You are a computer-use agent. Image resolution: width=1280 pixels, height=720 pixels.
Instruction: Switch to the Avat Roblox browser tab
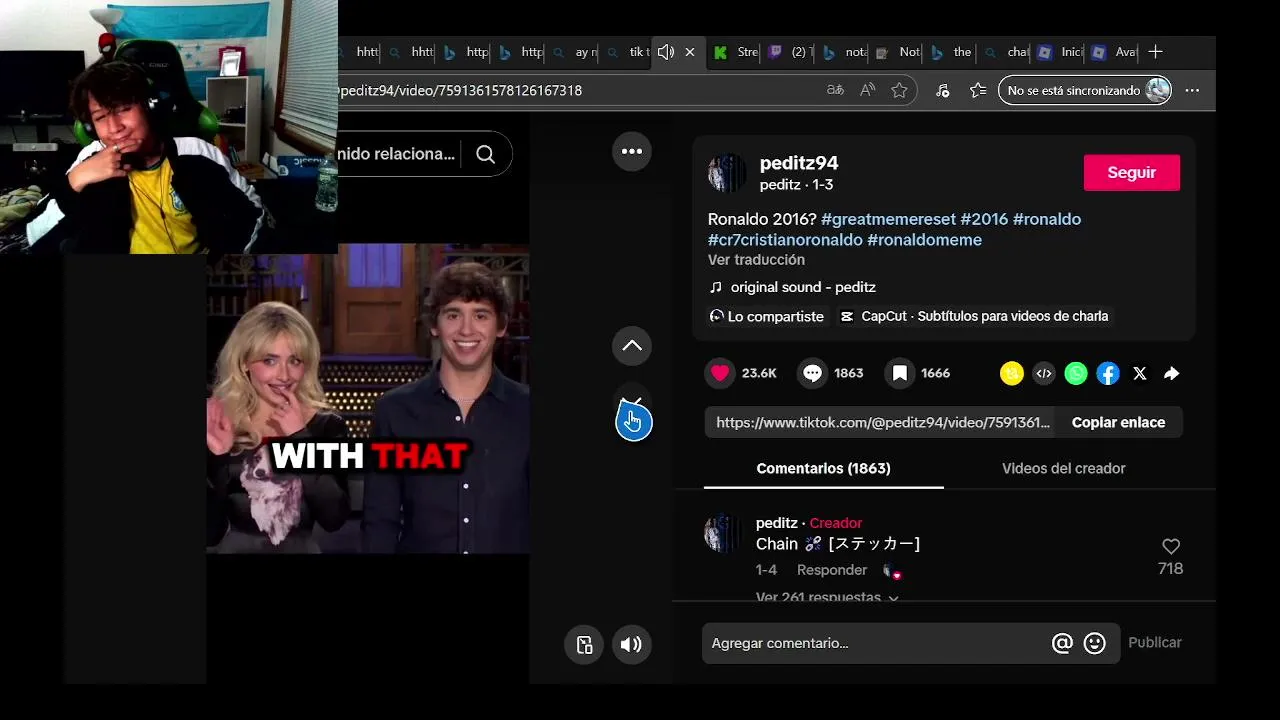(1115, 52)
